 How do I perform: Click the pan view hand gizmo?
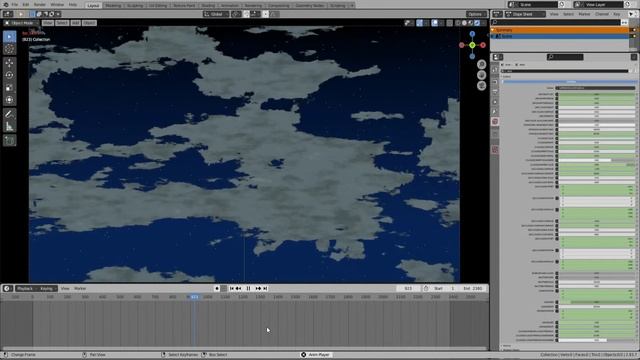(x=482, y=75)
